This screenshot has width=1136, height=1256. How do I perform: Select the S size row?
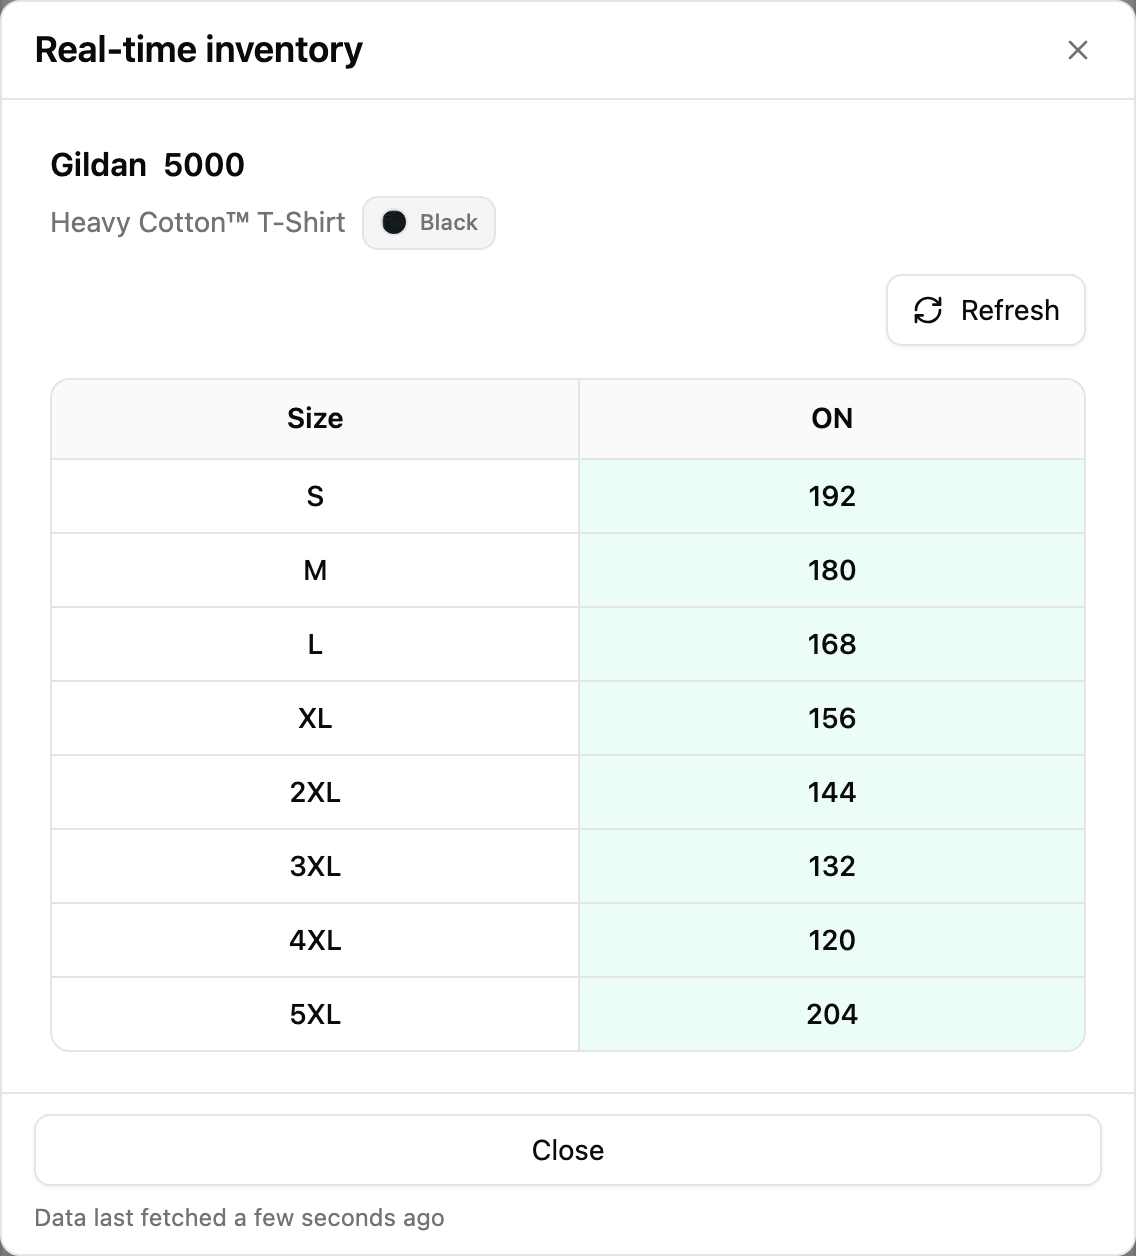point(568,496)
